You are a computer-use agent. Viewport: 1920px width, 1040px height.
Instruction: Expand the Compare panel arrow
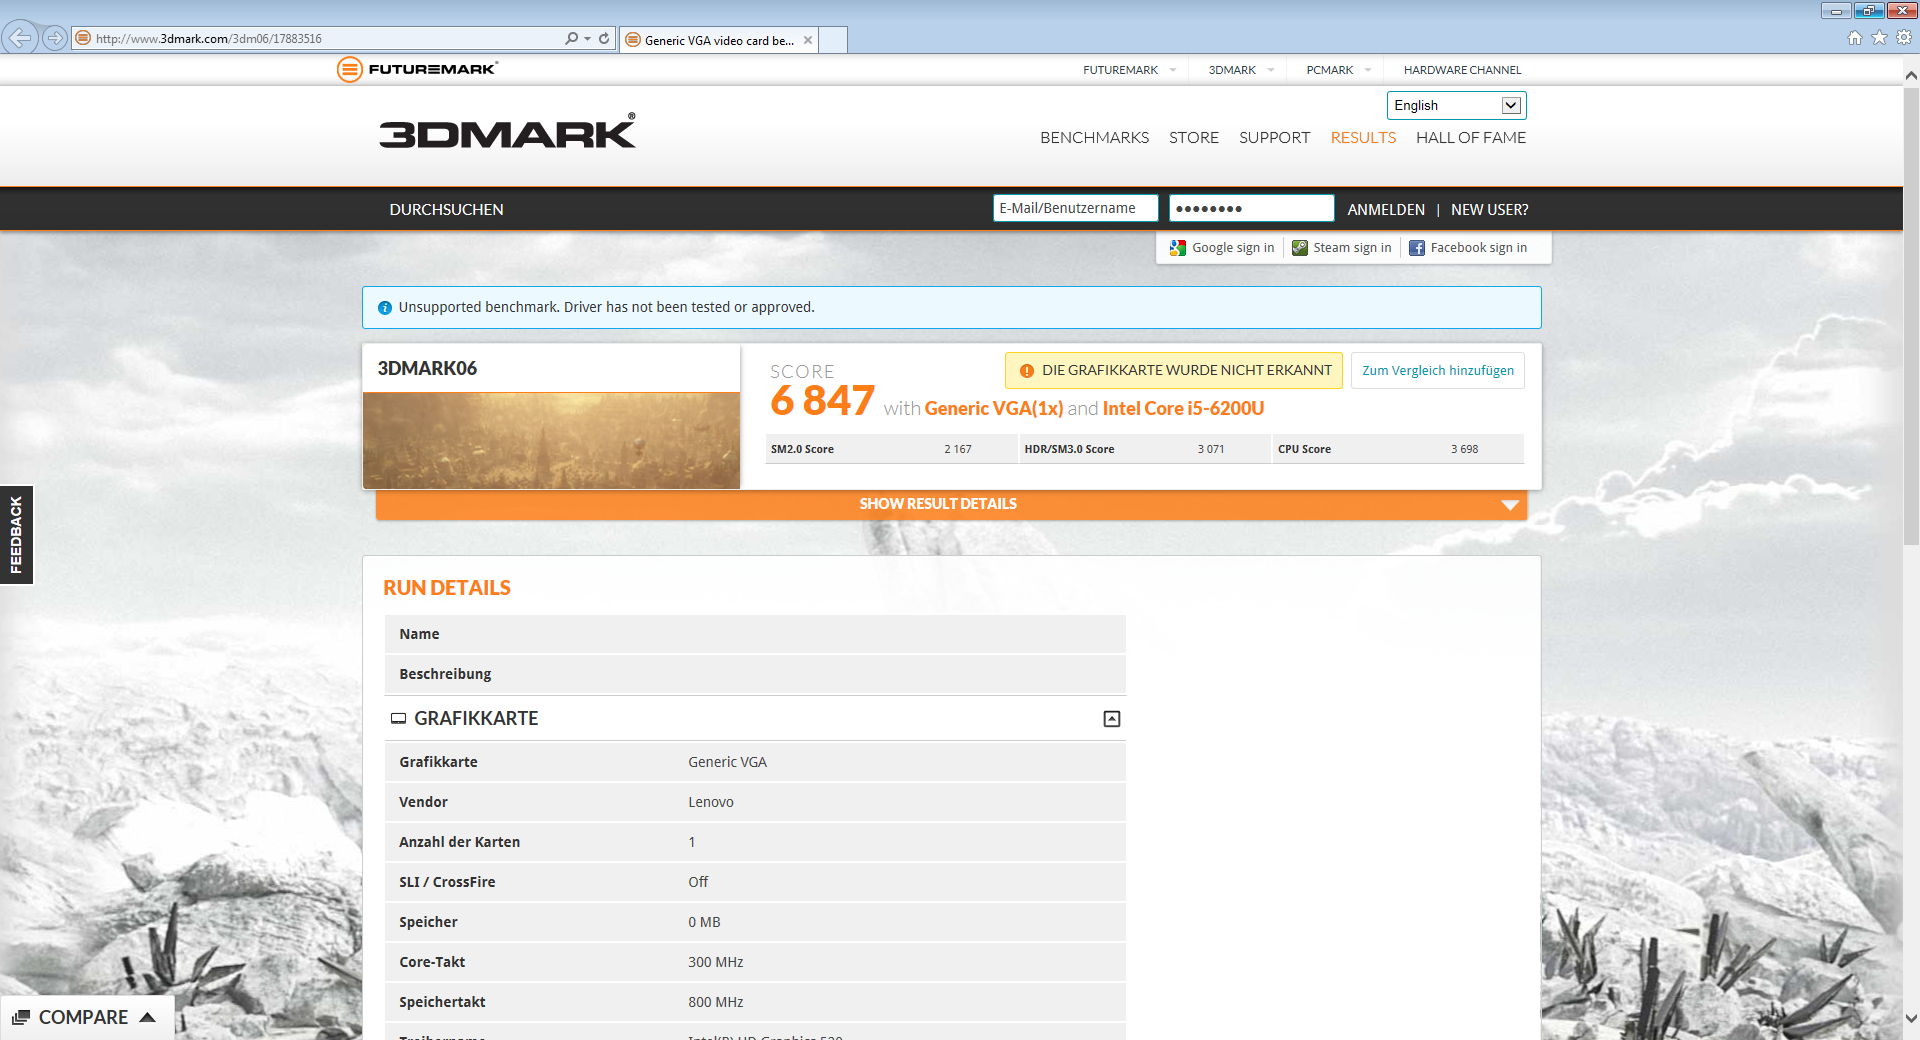[x=148, y=1017]
